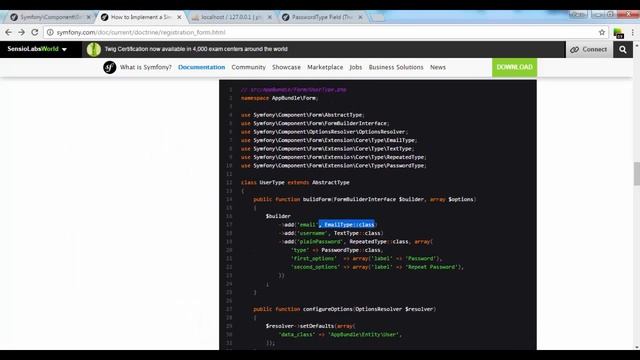This screenshot has height=360, width=640.
Task: Click 'class UserType extends AbstractType' line
Action: 295,182
